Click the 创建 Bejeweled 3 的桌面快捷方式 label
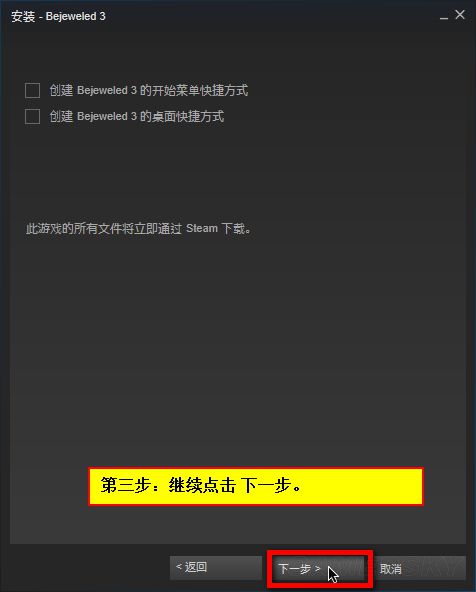 137,116
